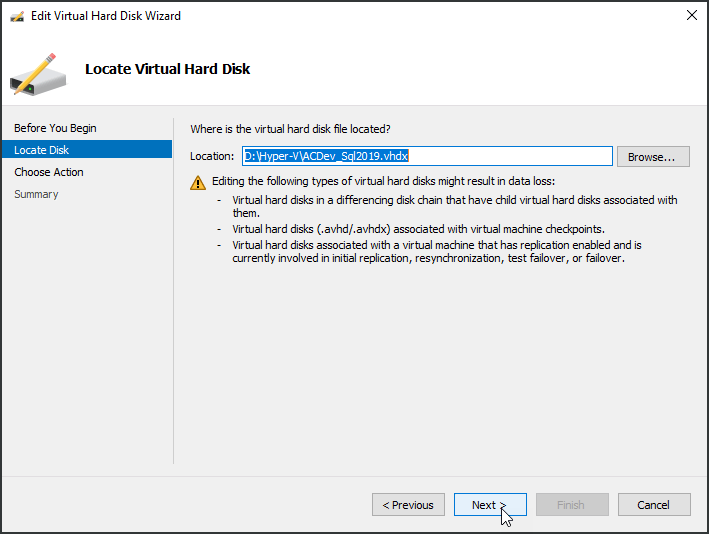This screenshot has width=709, height=534.
Task: Proceed with the Next button
Action: point(490,505)
